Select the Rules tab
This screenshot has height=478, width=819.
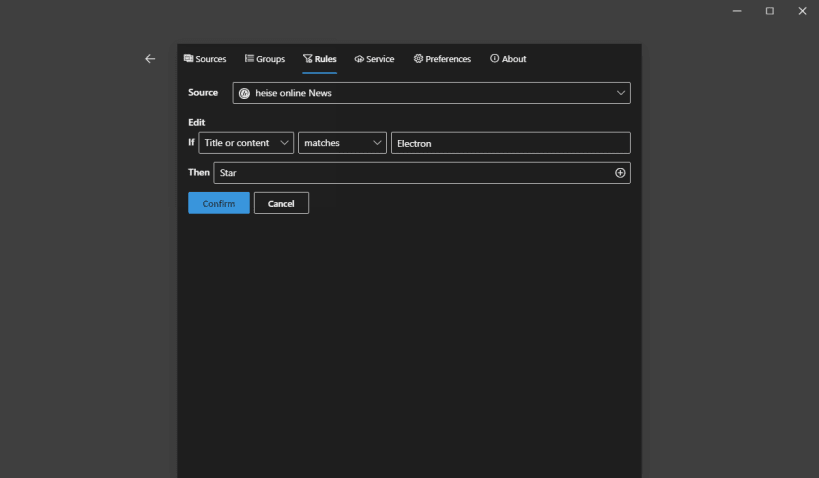pos(319,59)
